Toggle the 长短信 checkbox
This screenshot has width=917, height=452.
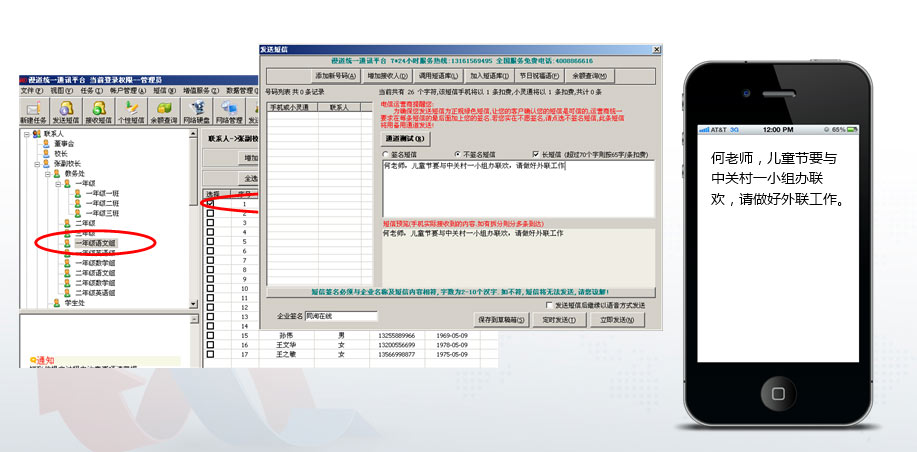pos(537,154)
